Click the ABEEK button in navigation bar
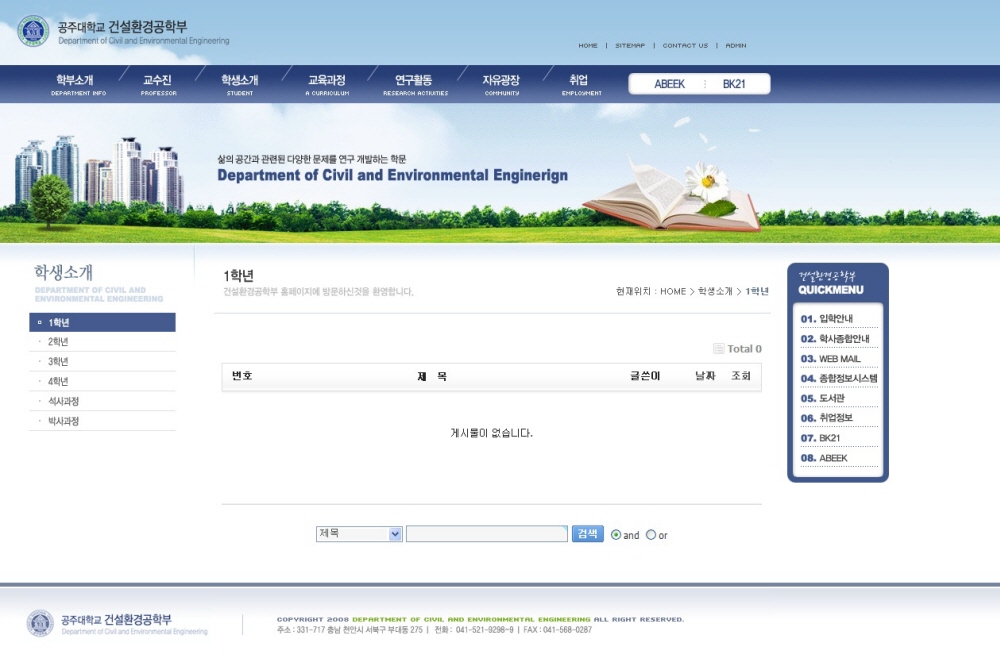Image resolution: width=1000 pixels, height=658 pixels. [669, 84]
